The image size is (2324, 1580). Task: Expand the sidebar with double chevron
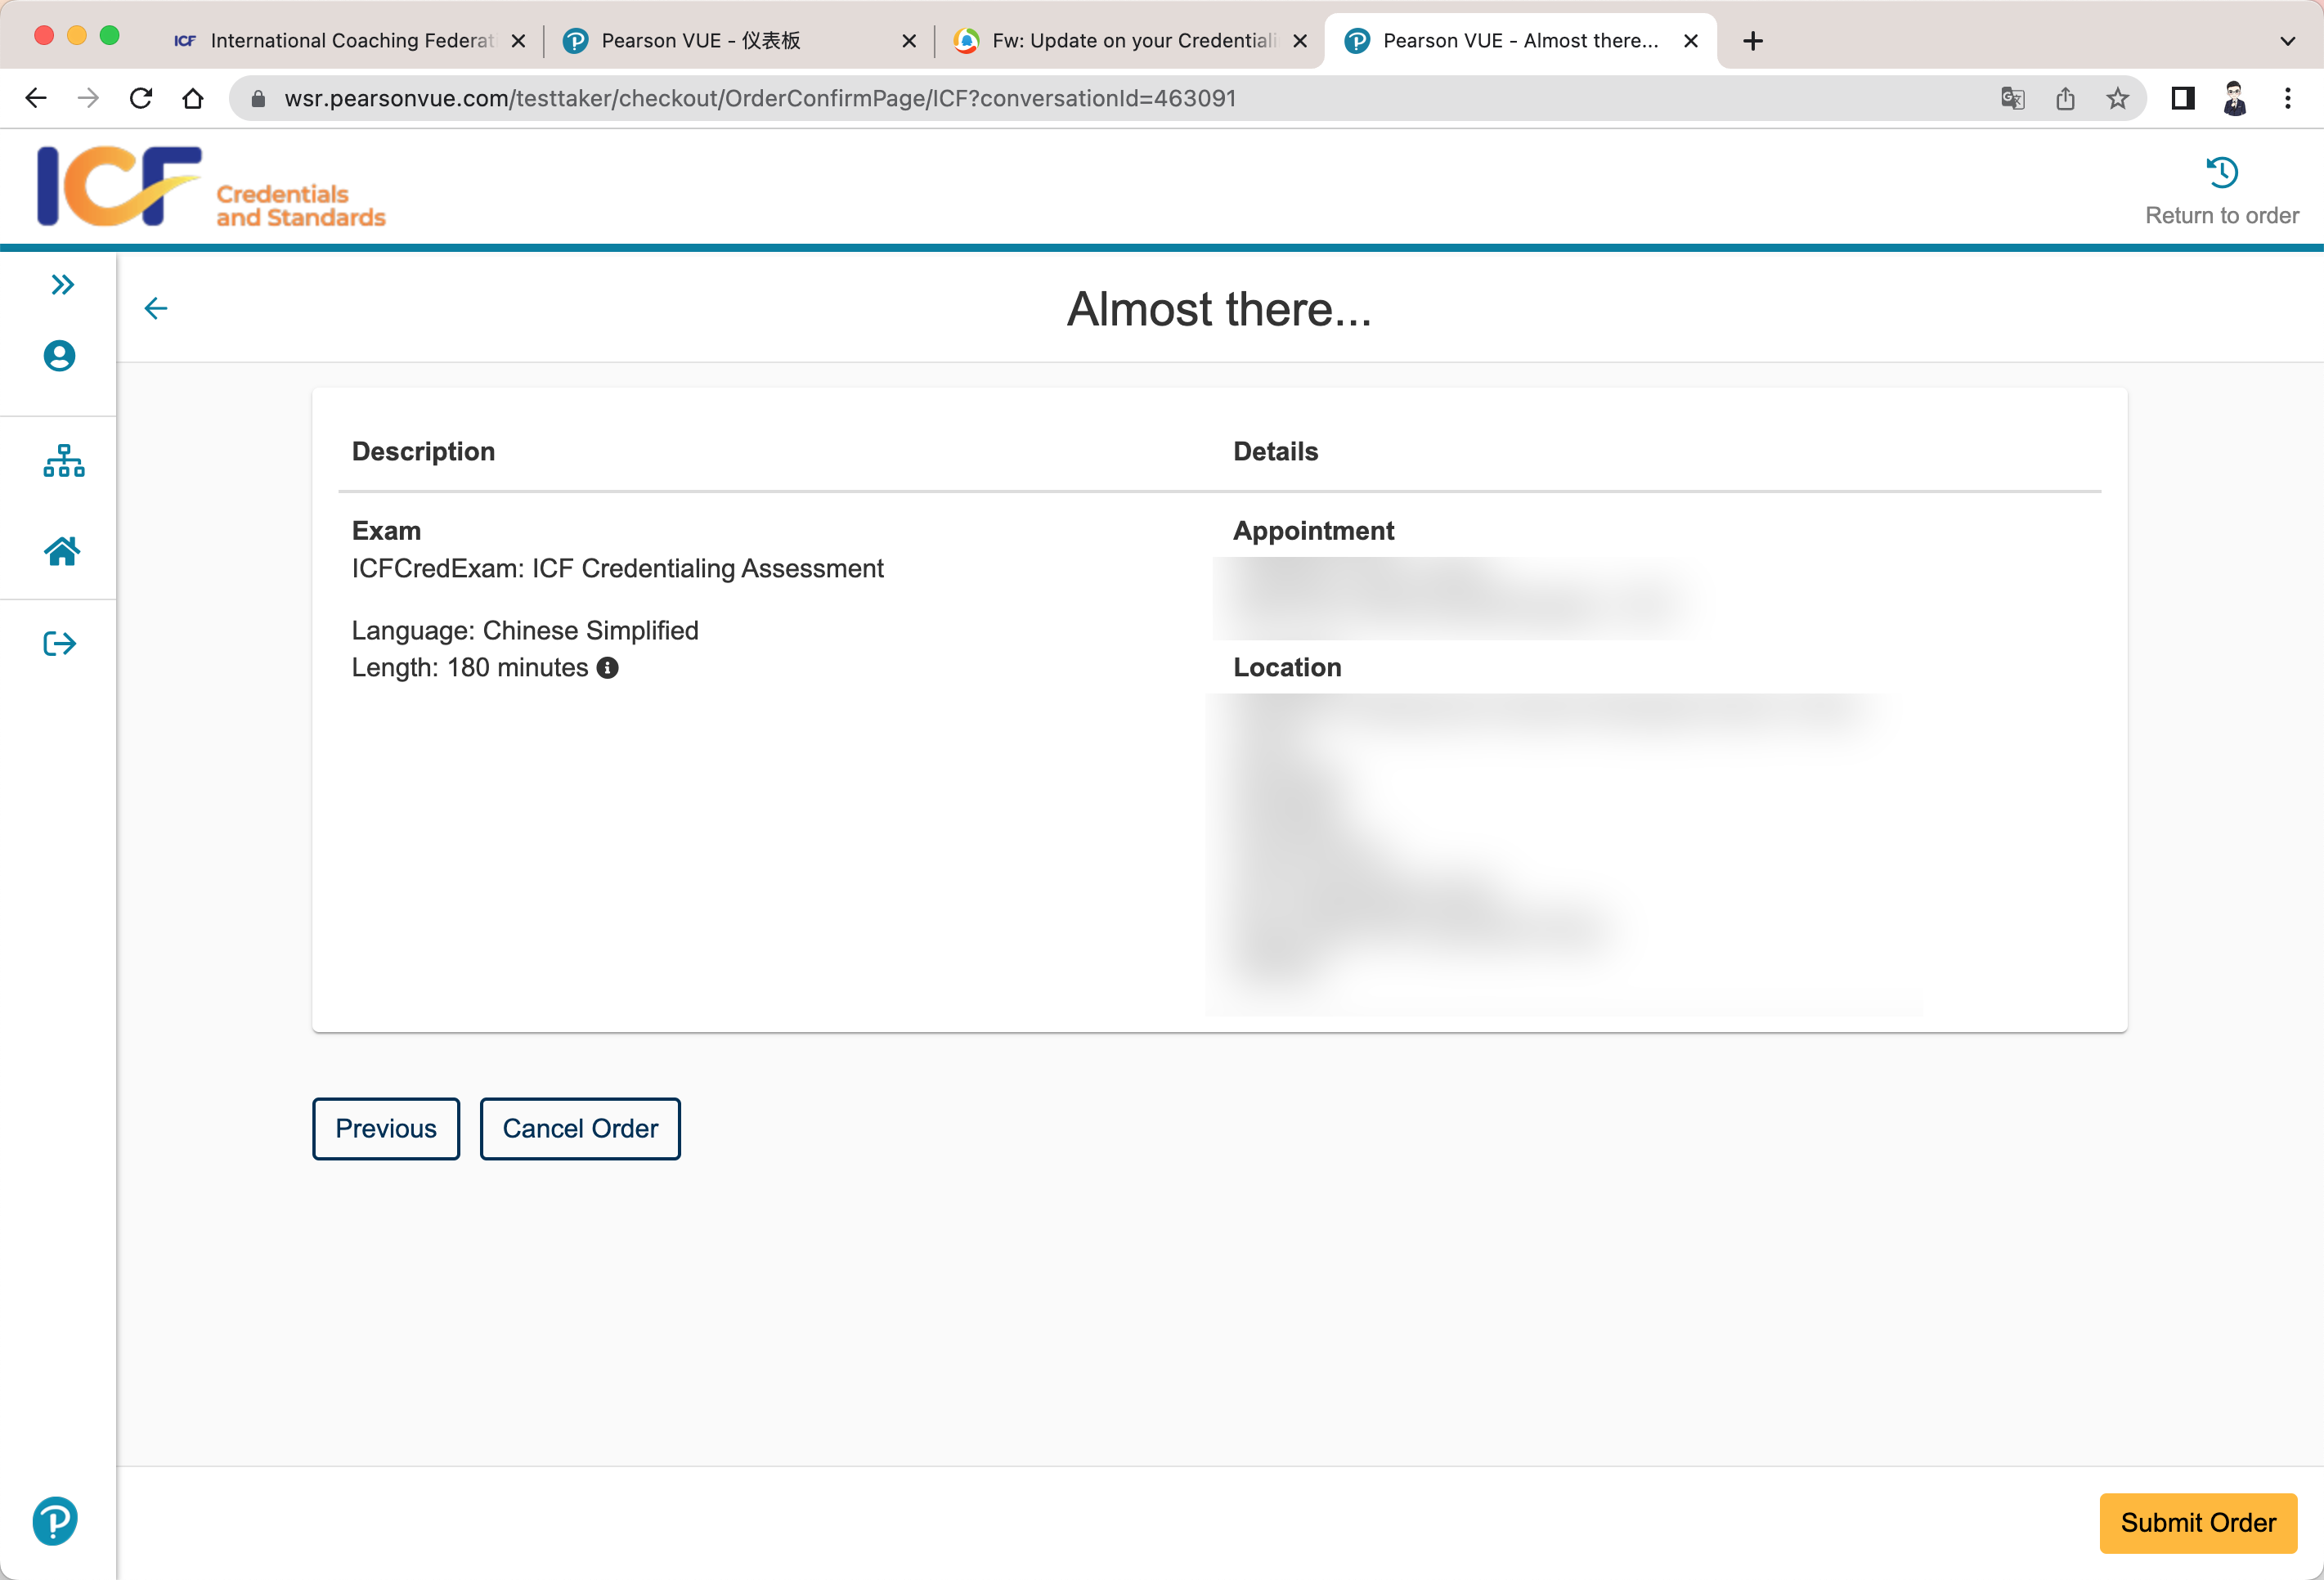point(62,285)
